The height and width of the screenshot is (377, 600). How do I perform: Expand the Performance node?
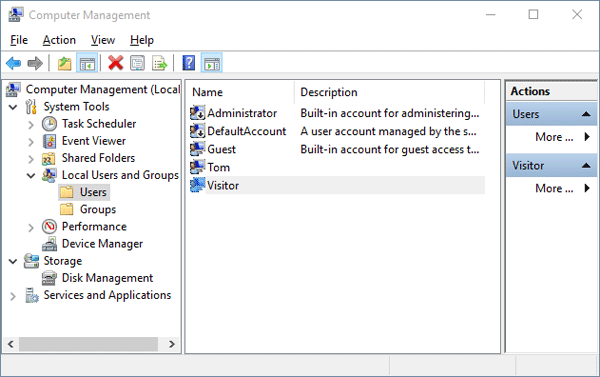31,227
